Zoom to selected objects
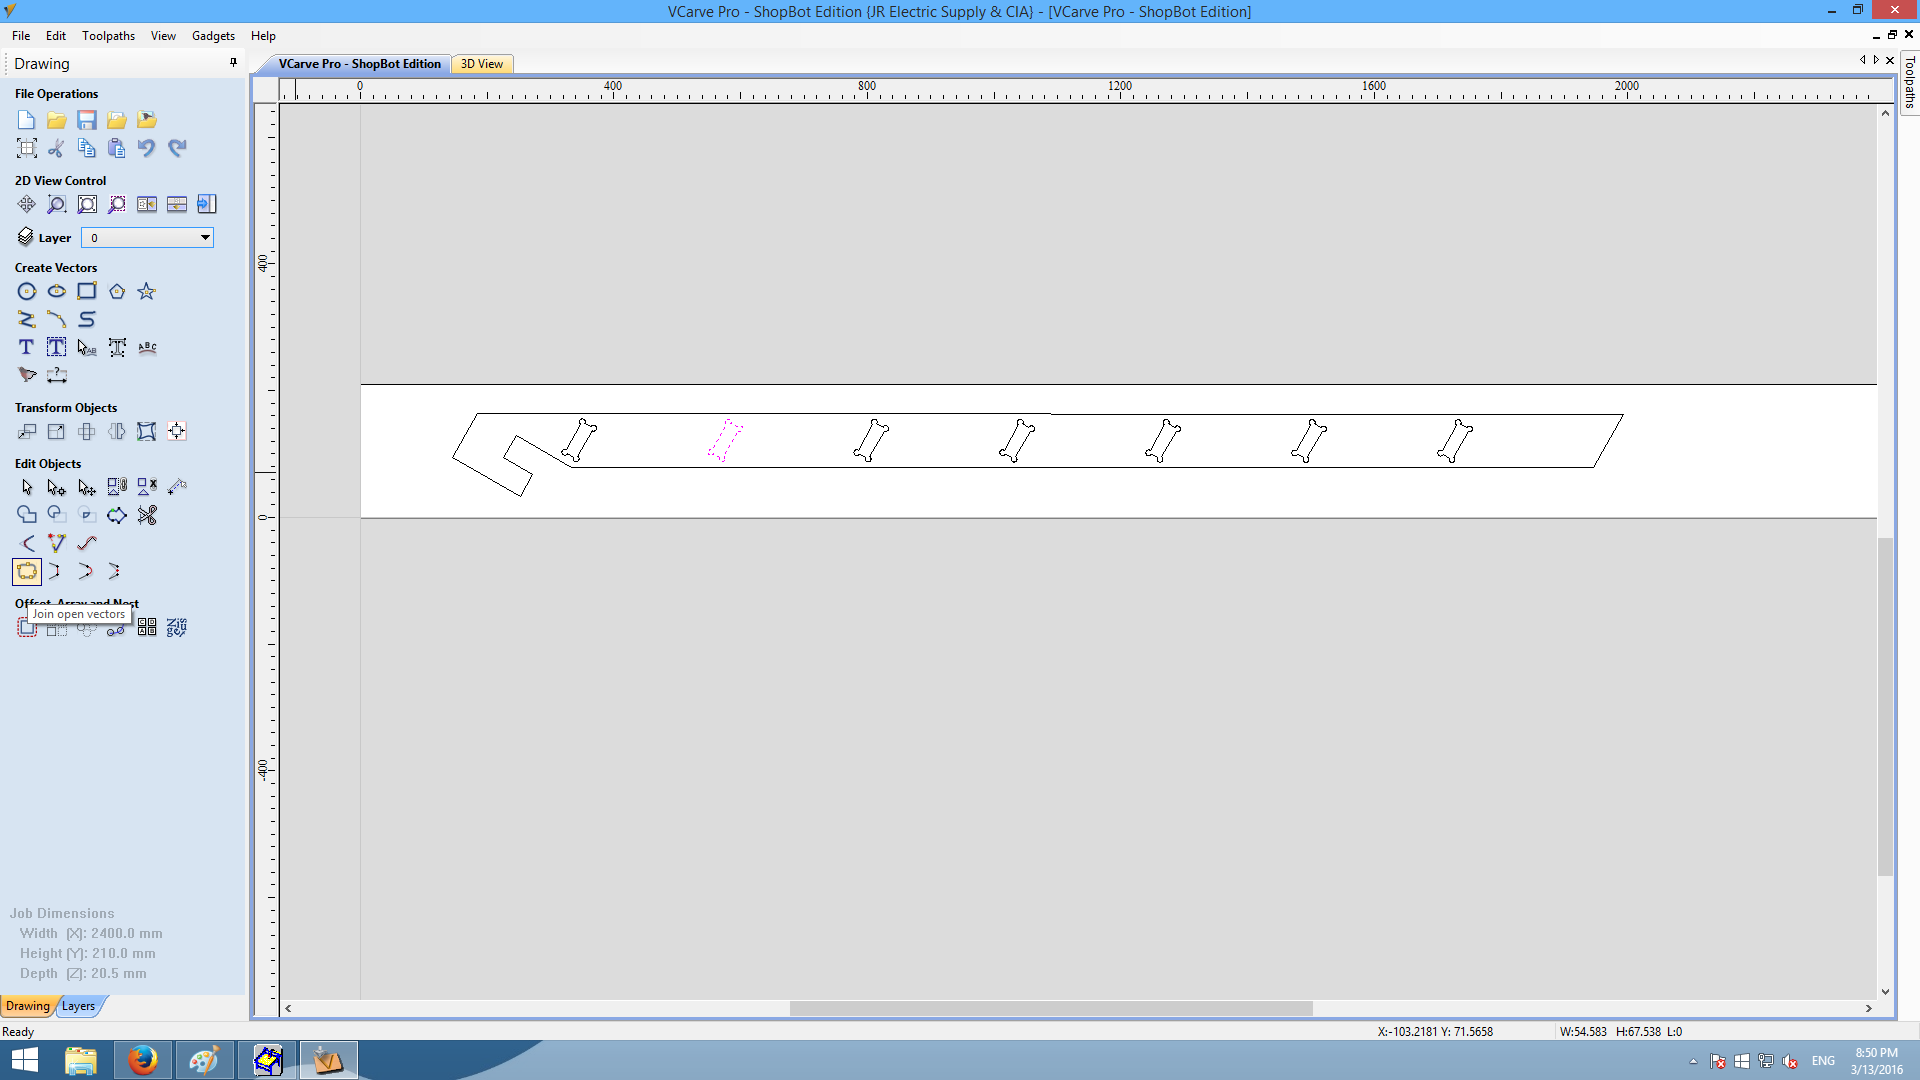 (117, 204)
